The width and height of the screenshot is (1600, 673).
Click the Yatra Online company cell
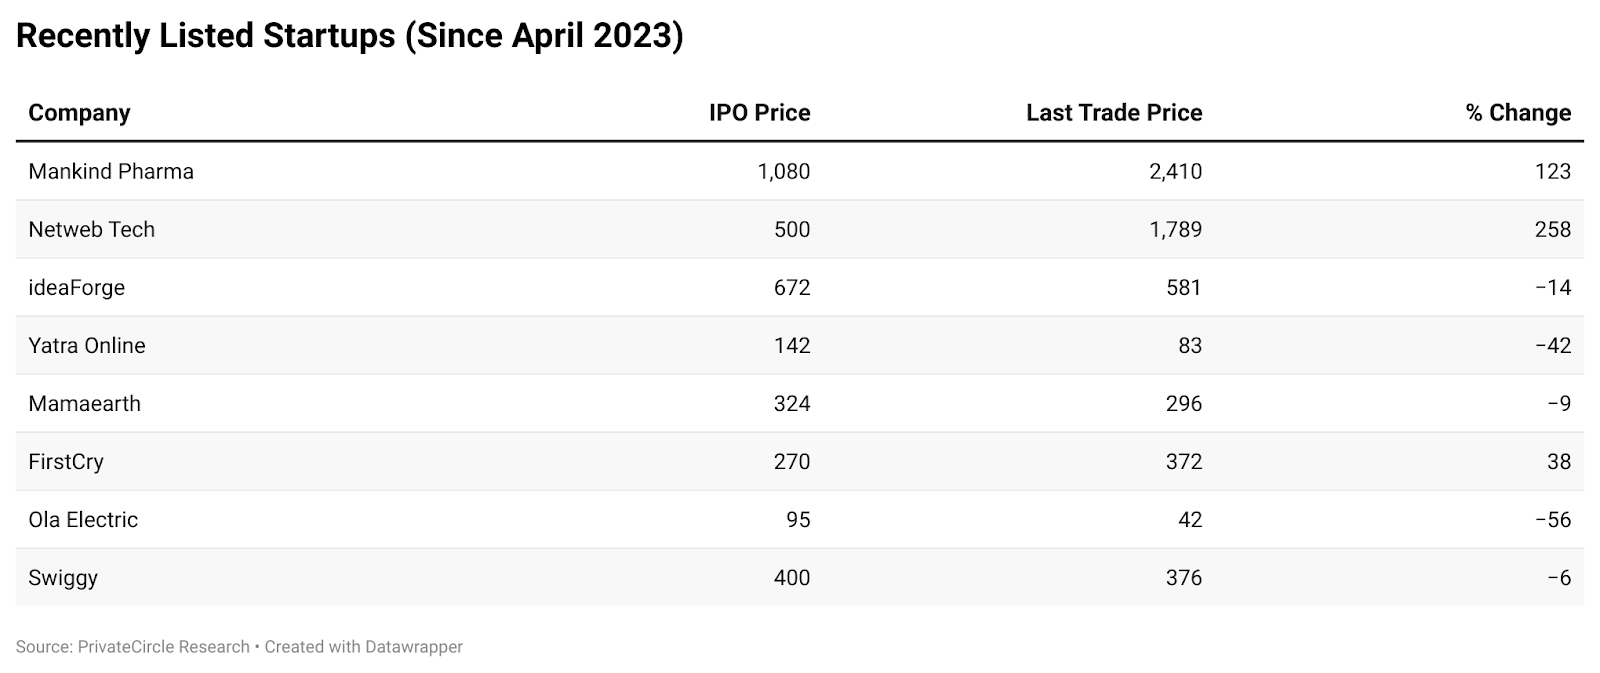click(x=87, y=346)
